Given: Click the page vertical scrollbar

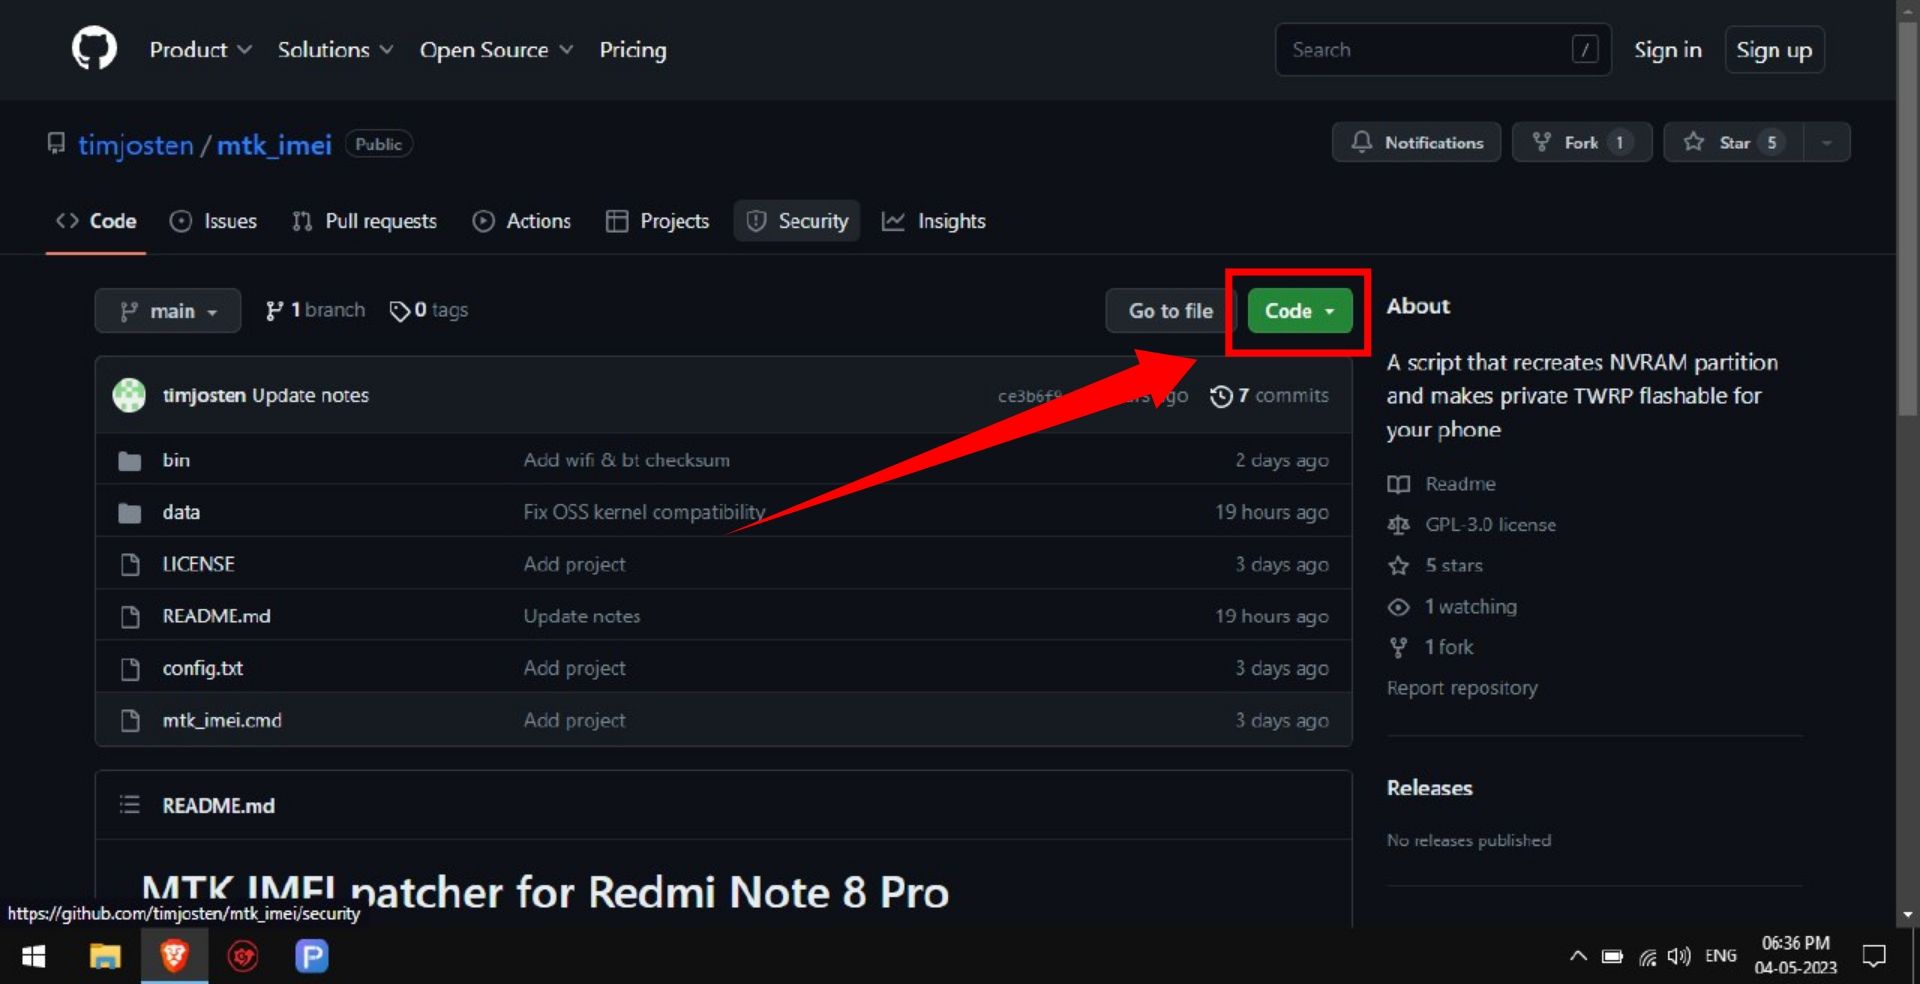Looking at the screenshot, I should 1908,220.
